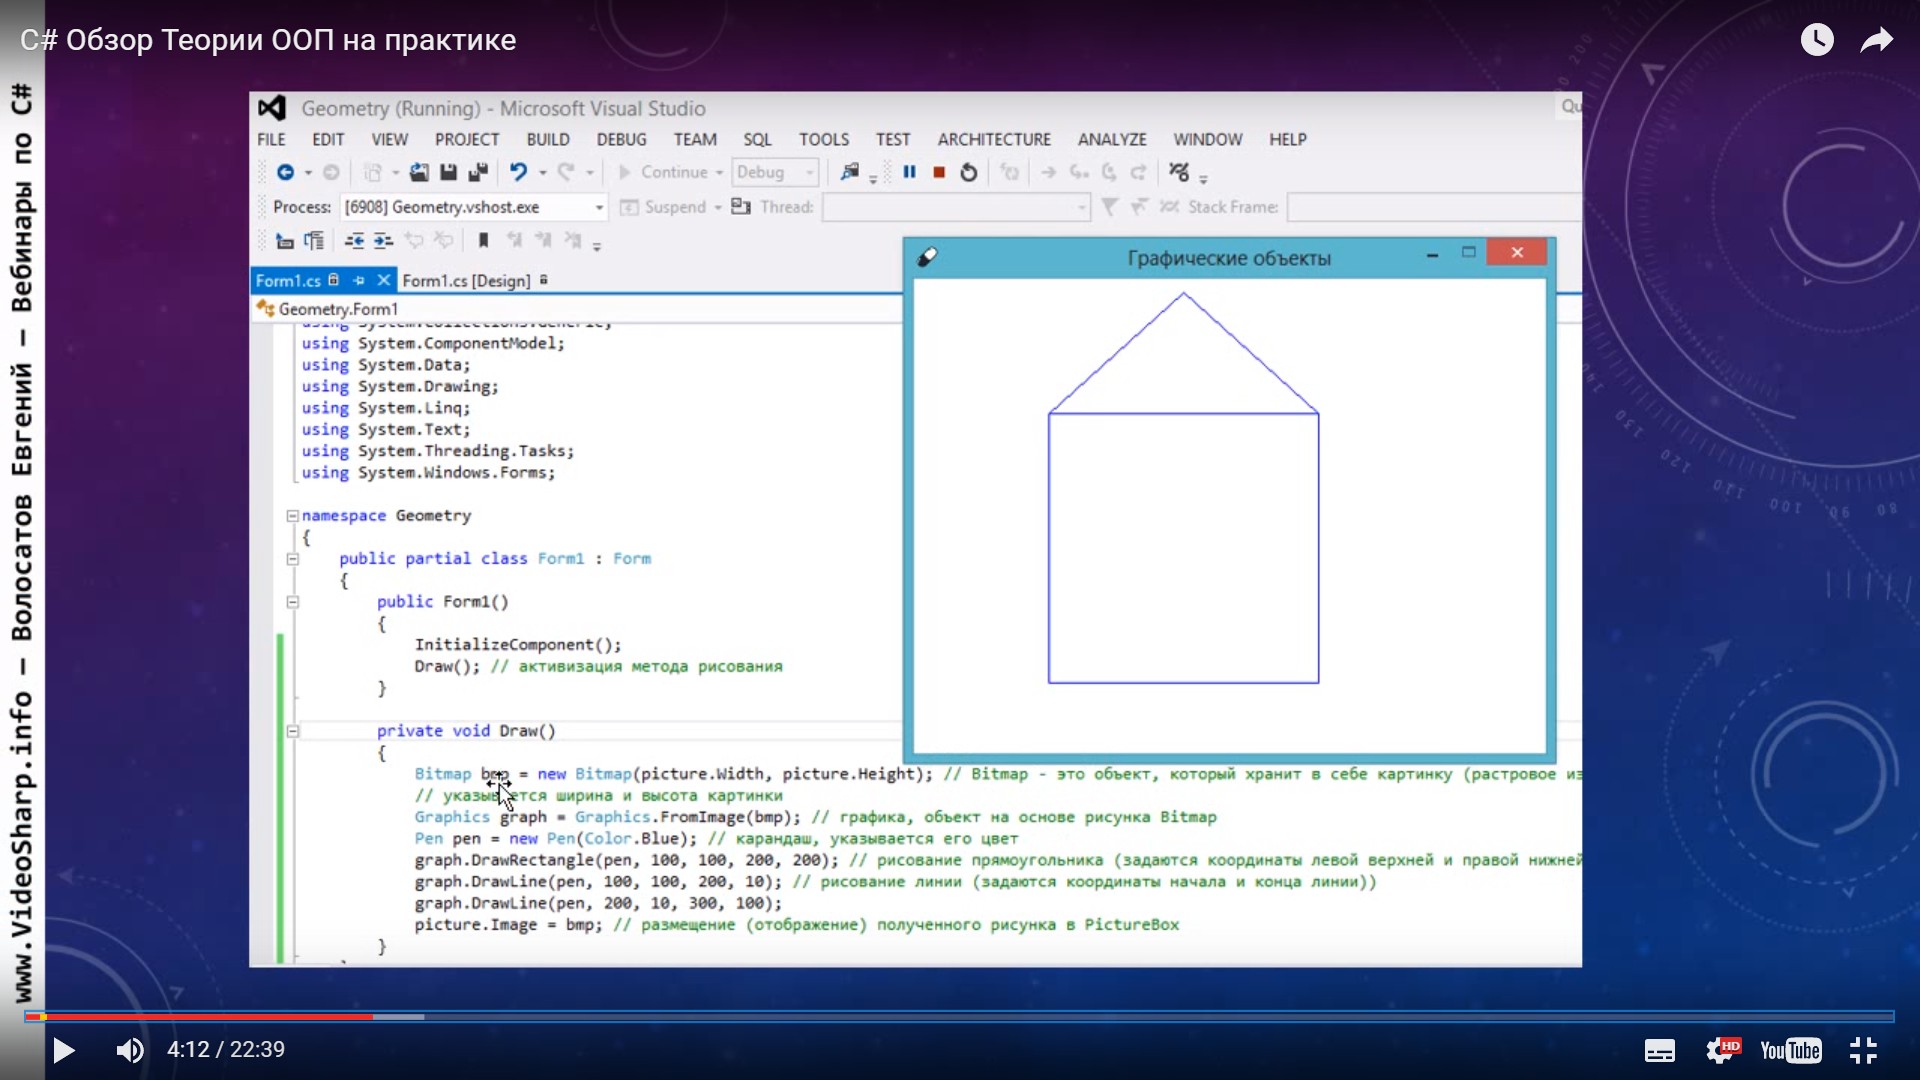Open the Process Geometry.vshost.exe dropdown
The image size is (1920, 1080).
tap(474, 207)
